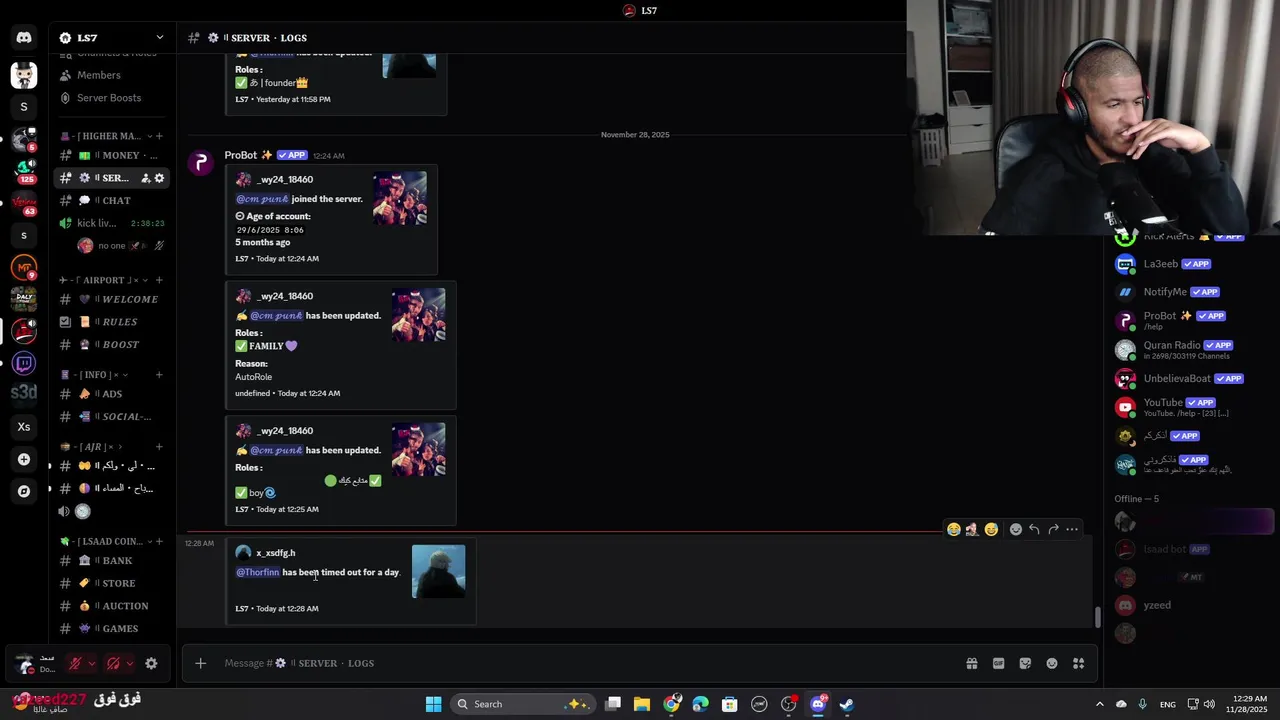Open Discord direct messages home icon
The height and width of the screenshot is (720, 1280).
point(24,38)
